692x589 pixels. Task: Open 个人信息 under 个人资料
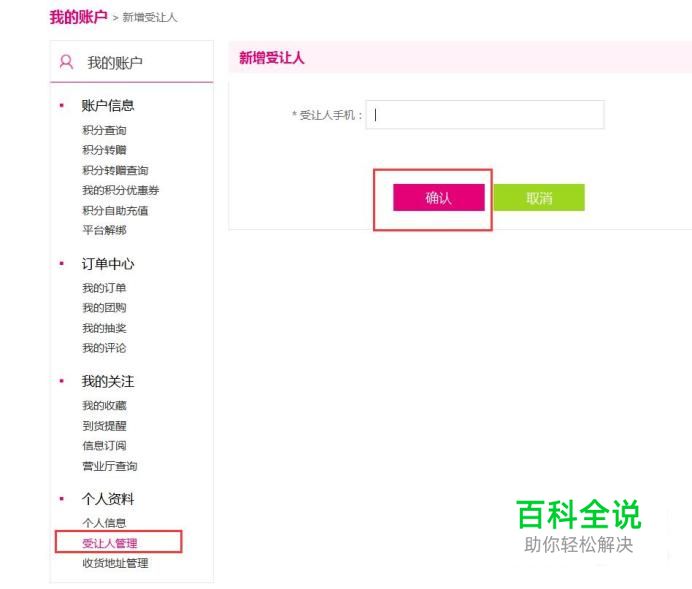pos(104,523)
